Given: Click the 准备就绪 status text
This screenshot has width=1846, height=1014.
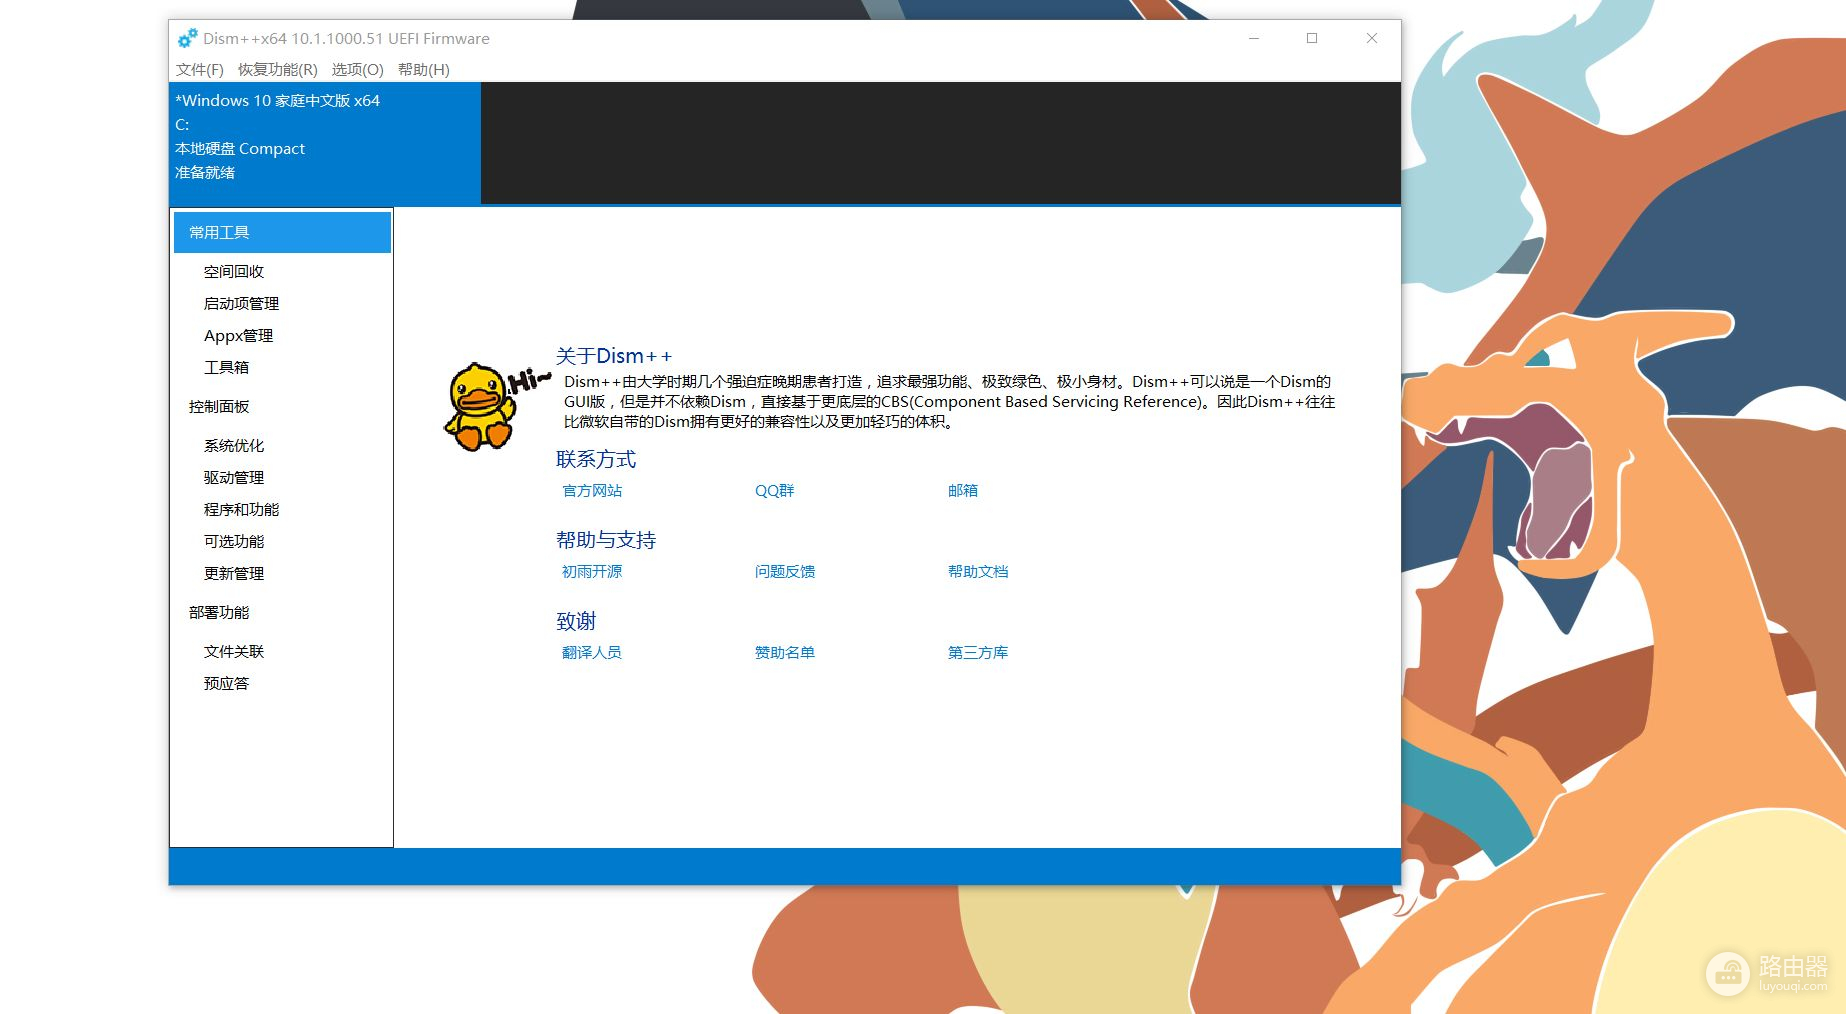Looking at the screenshot, I should click(205, 172).
